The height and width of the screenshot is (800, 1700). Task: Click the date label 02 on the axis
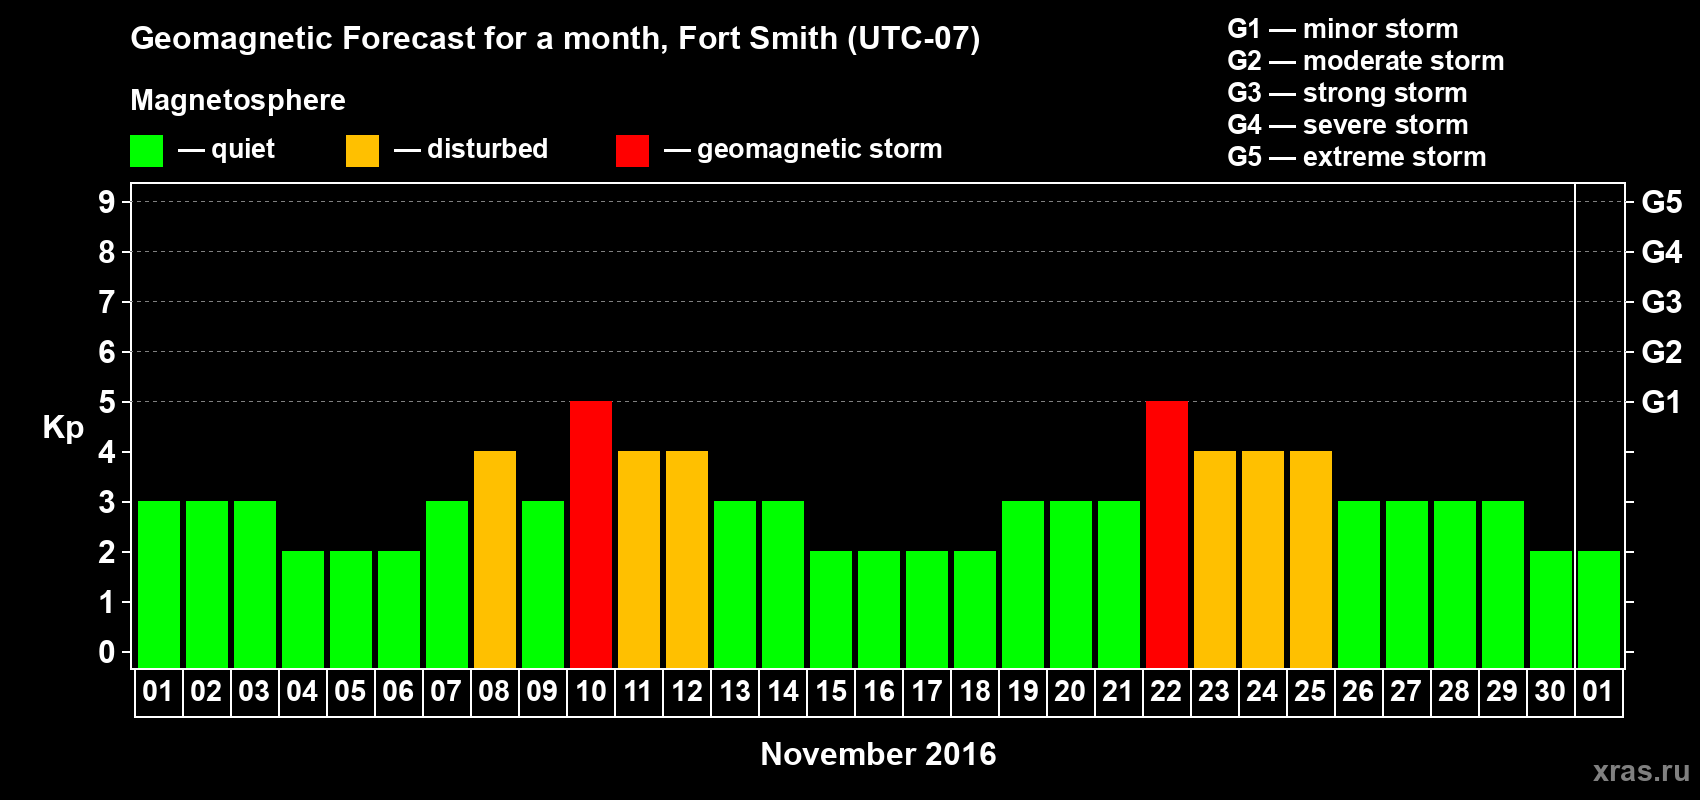click(206, 691)
